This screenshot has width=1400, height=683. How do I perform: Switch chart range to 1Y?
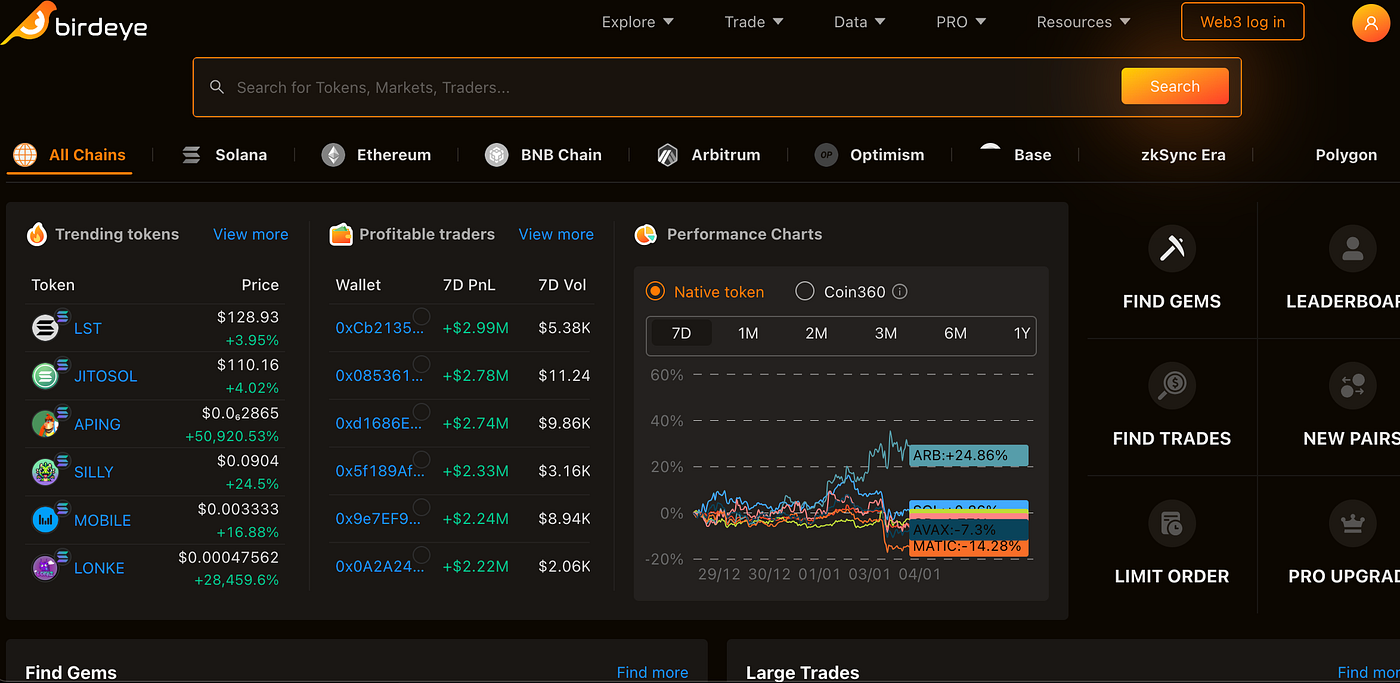pyautogui.click(x=1021, y=333)
